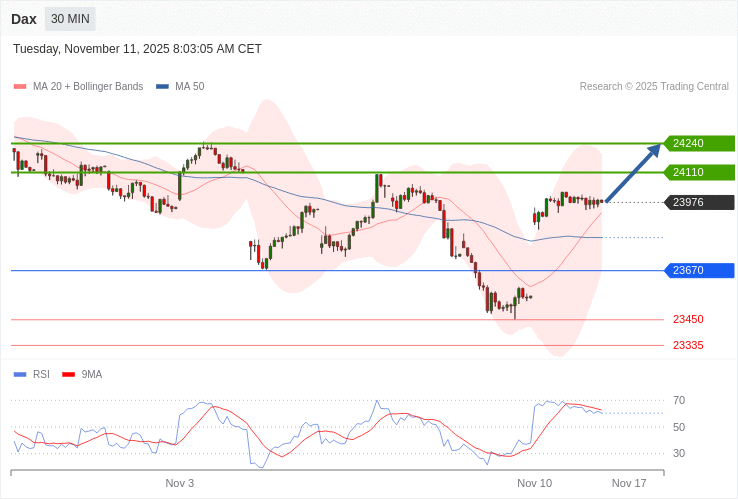Click the RSI 70 axis label

(x=679, y=401)
